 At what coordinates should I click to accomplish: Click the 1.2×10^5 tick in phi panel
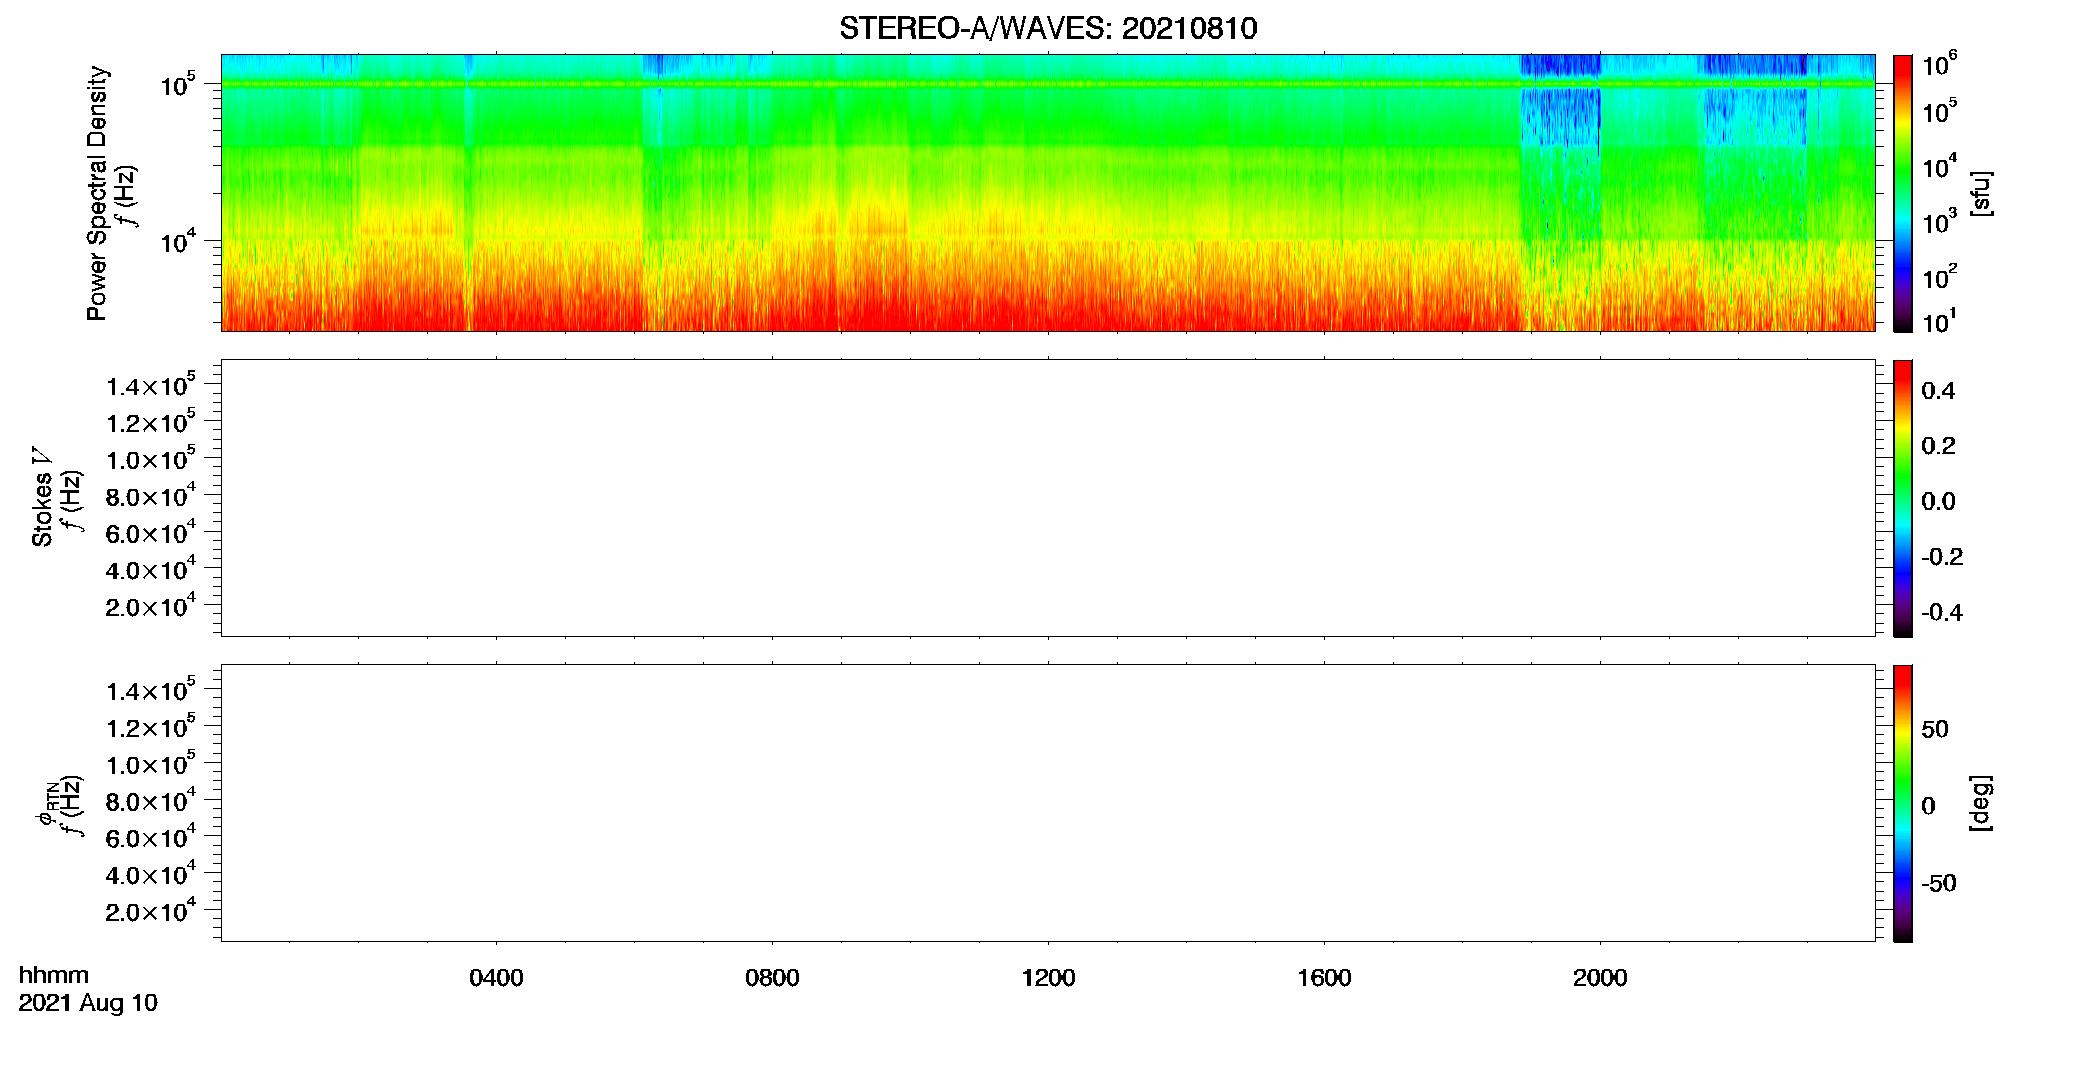[151, 727]
